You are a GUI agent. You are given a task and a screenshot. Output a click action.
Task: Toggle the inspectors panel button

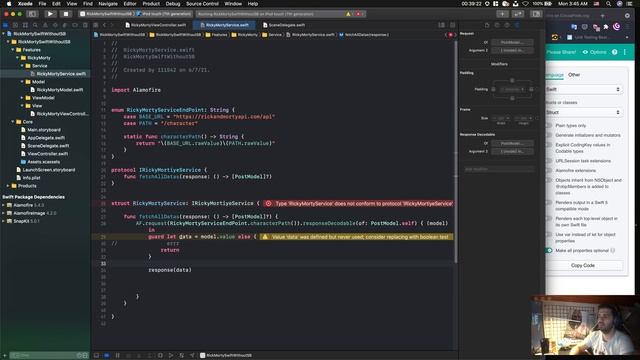tap(536, 14)
